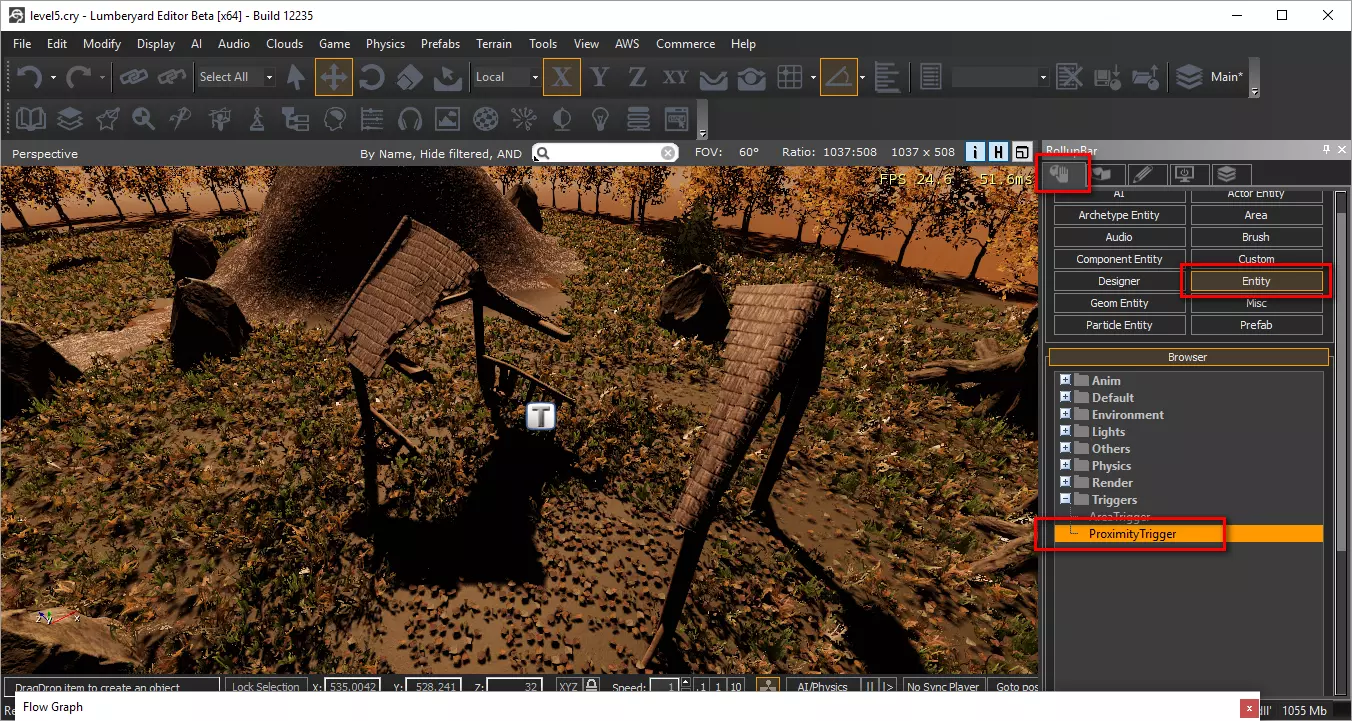Toggle the viewport info display button
This screenshot has width=1352, height=721.
(x=976, y=153)
